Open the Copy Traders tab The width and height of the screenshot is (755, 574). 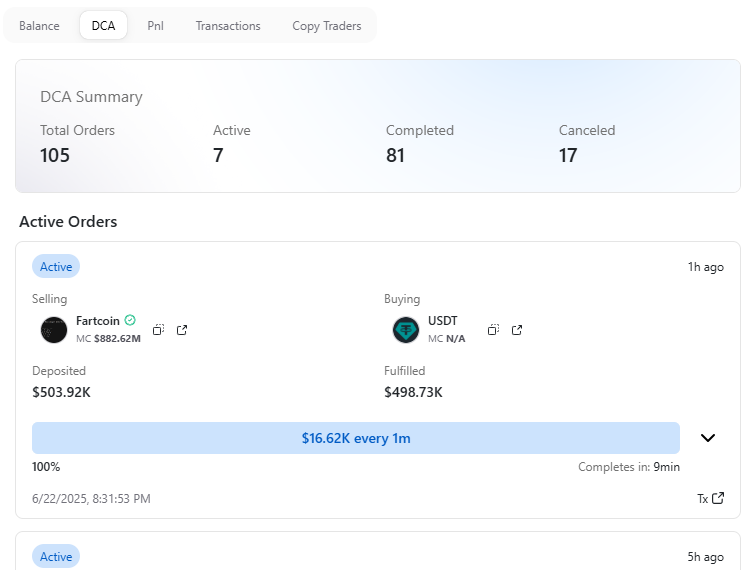[x=327, y=26]
